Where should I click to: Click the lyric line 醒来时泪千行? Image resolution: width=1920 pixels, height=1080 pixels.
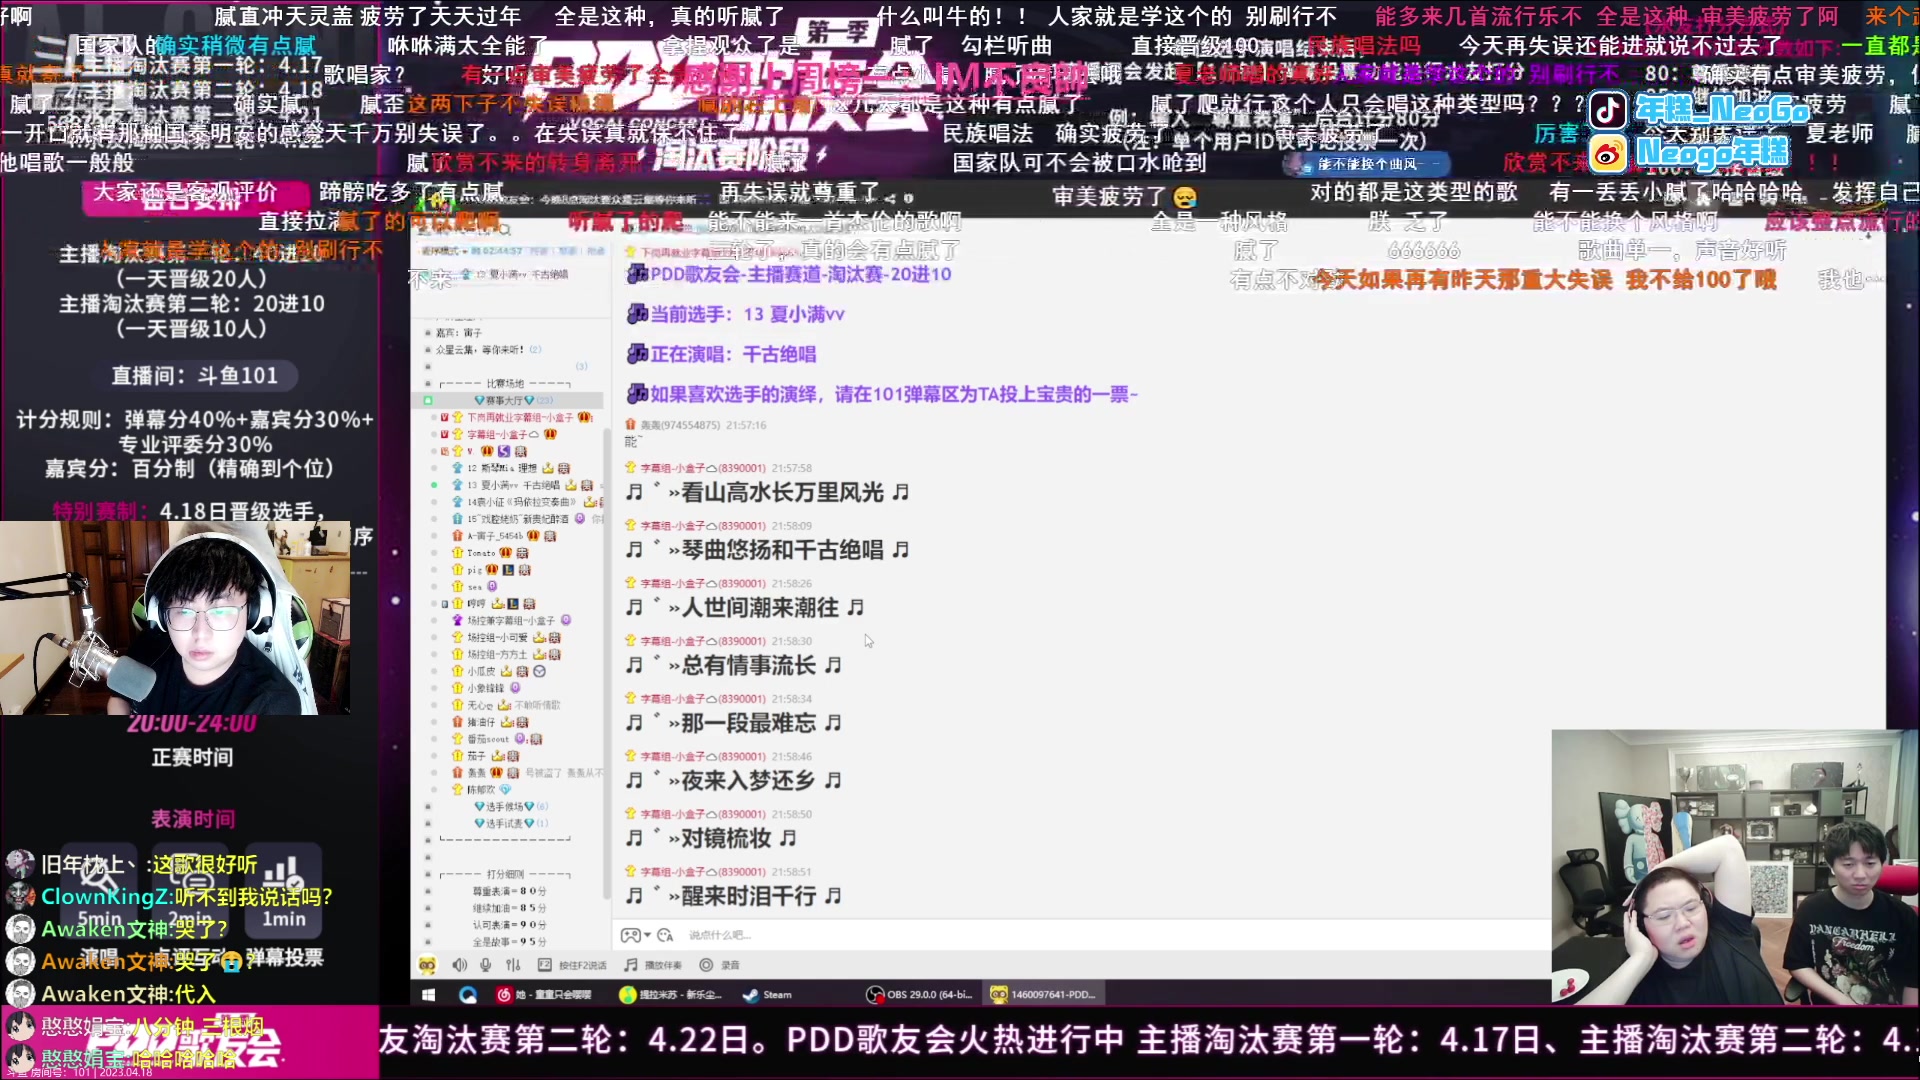[x=749, y=896]
